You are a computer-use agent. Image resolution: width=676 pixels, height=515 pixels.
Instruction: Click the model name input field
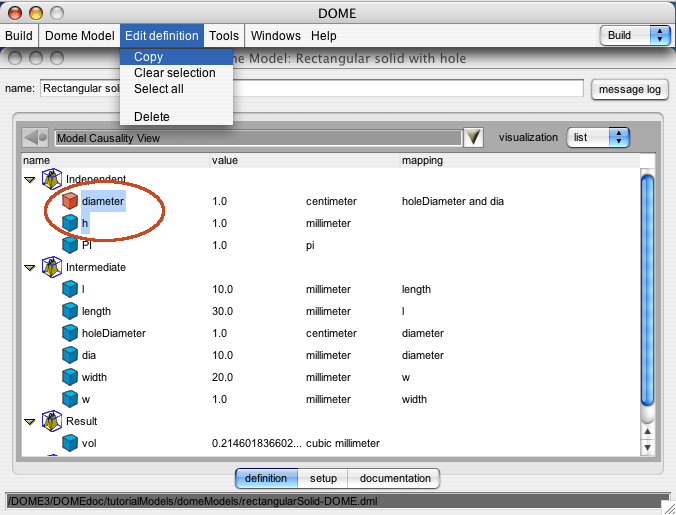point(312,88)
